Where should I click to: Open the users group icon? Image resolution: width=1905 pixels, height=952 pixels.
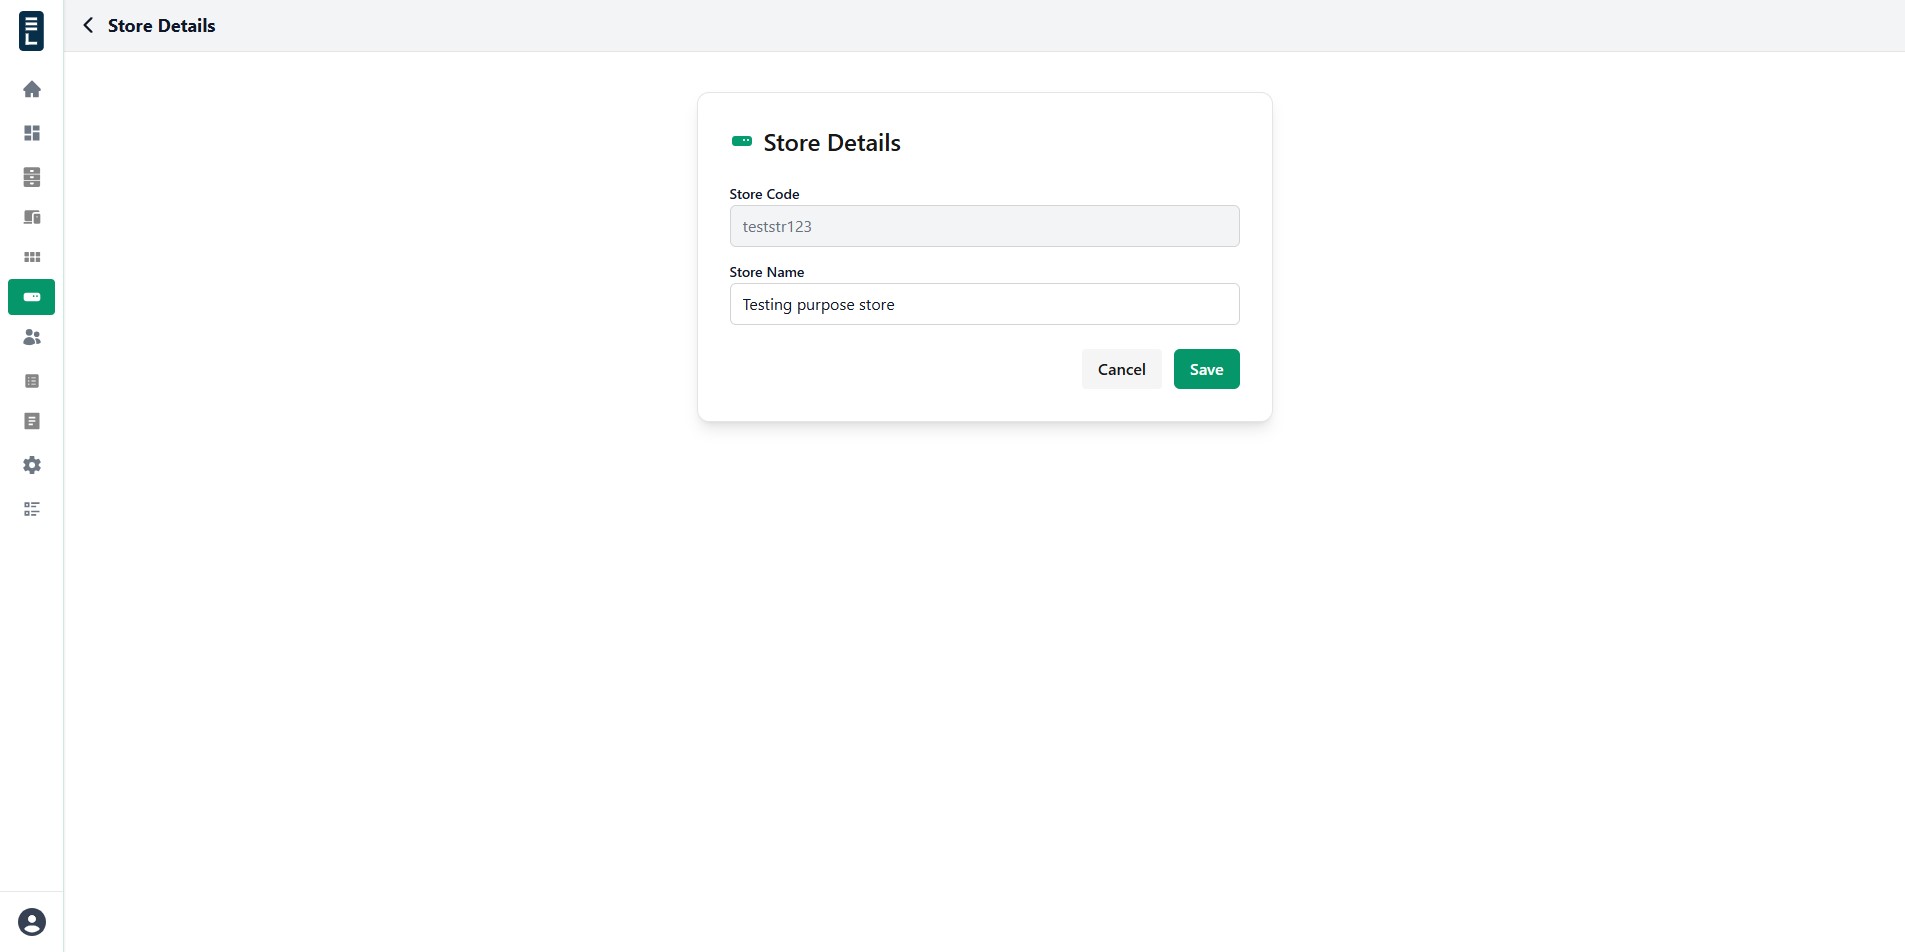(x=32, y=338)
